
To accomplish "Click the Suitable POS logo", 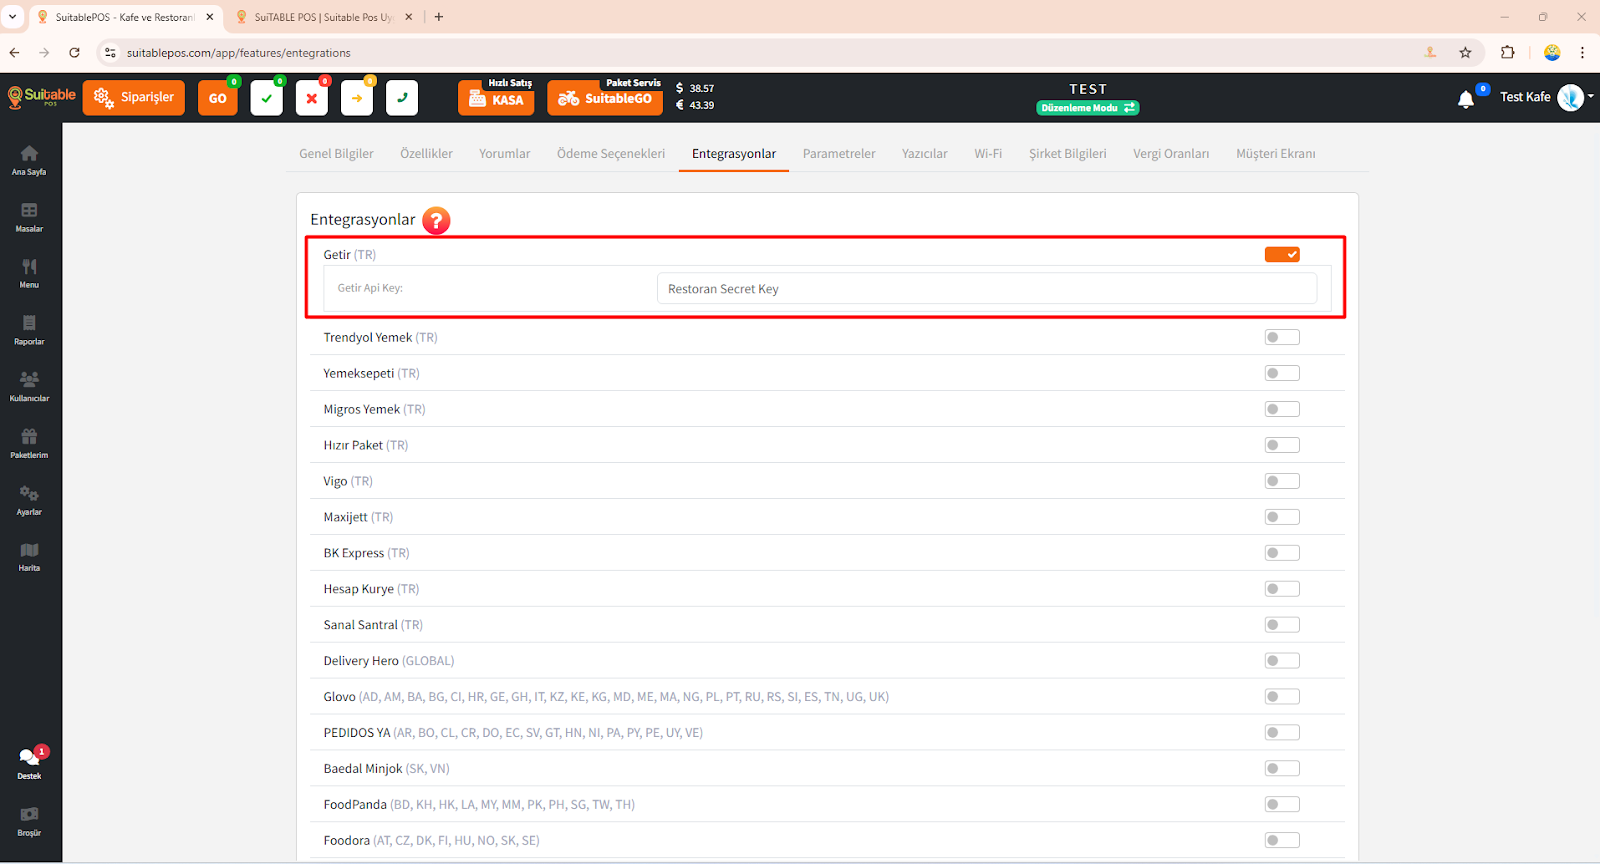I will (41, 97).
